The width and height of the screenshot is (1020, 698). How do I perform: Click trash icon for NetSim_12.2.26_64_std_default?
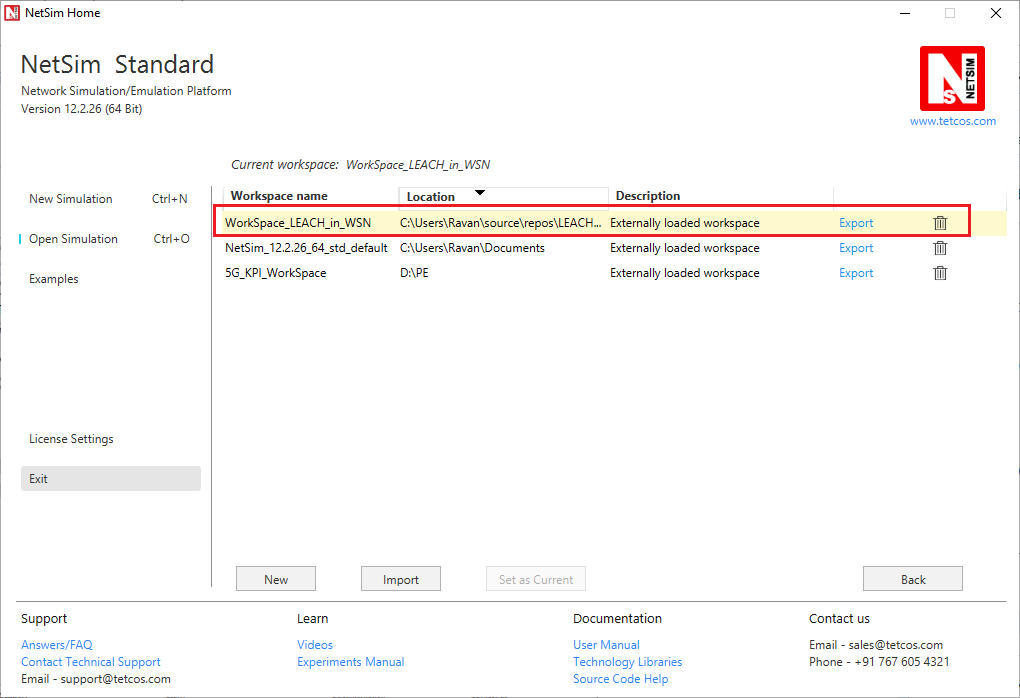tap(940, 248)
